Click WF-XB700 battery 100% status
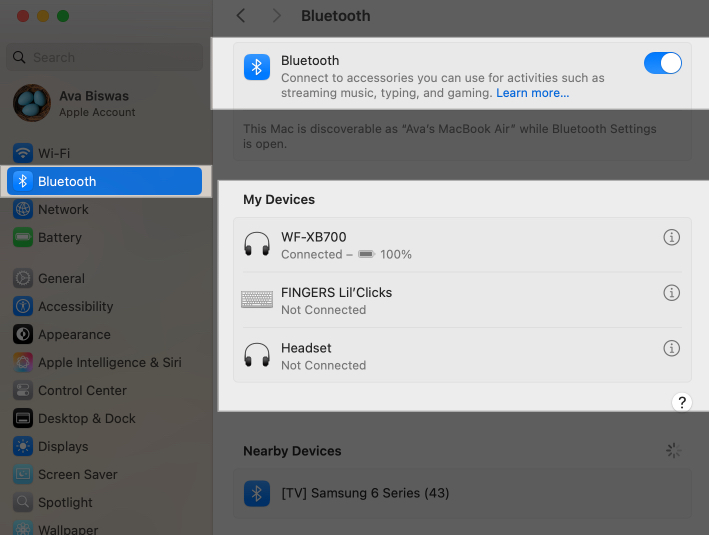Image resolution: width=709 pixels, height=535 pixels. (x=385, y=255)
